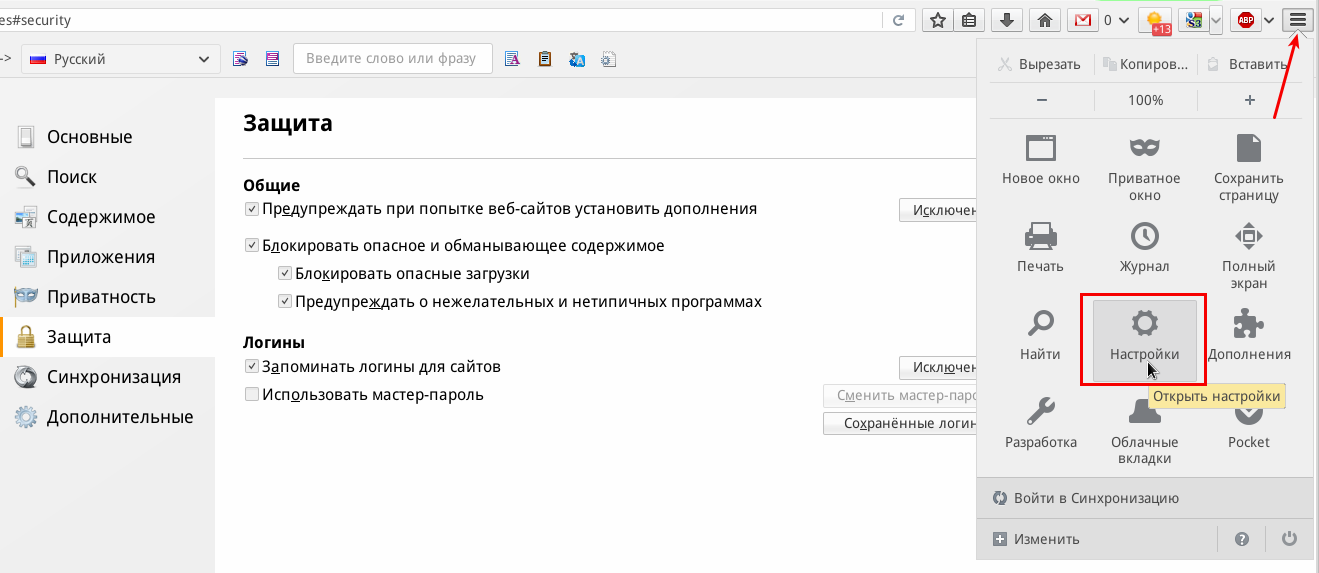Screen dimensions: 1319x573
Task: Select Синхронизация in the settings sidebar
Action: 107,377
